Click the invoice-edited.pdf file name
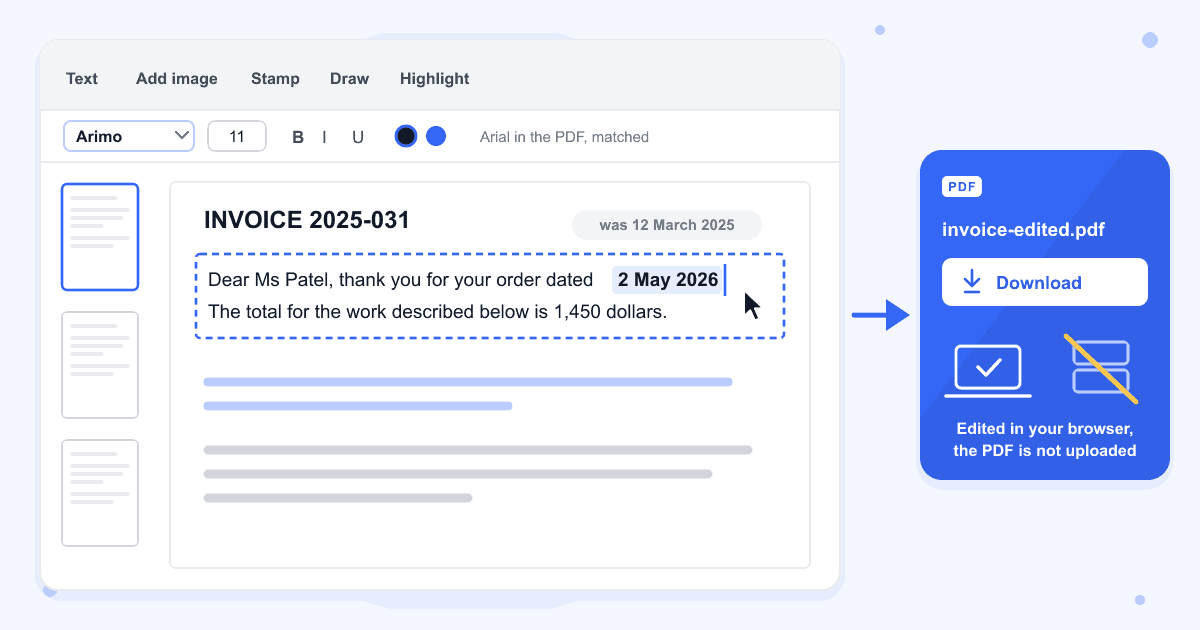This screenshot has width=1200, height=630. pyautogui.click(x=1023, y=229)
